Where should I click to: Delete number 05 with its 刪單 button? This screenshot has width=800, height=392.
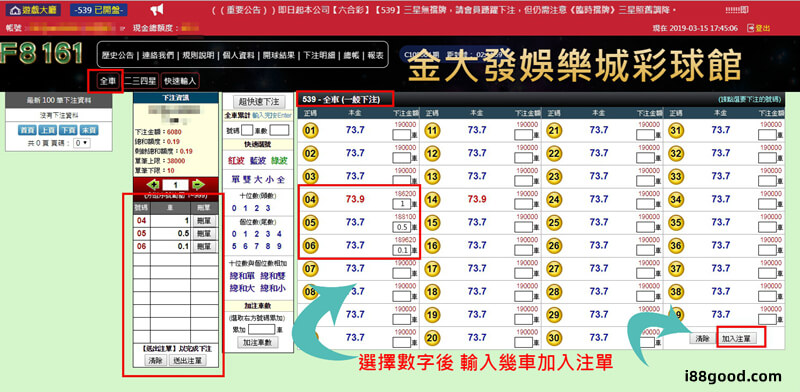click(x=204, y=234)
